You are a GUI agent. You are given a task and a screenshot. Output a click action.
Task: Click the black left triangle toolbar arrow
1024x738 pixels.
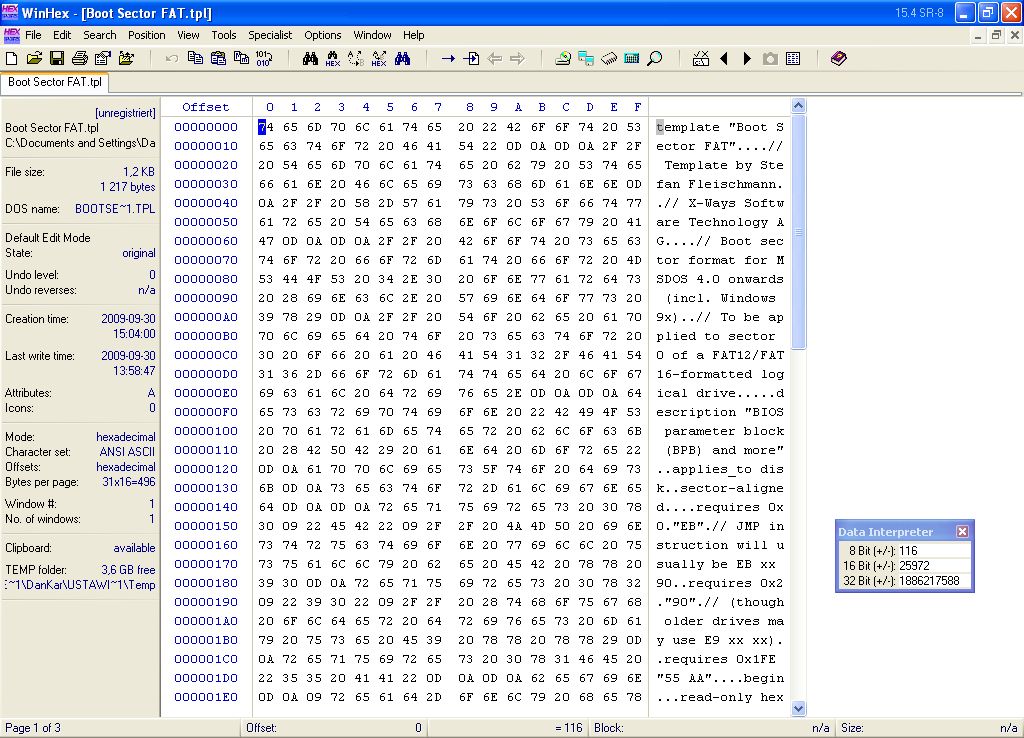click(724, 59)
